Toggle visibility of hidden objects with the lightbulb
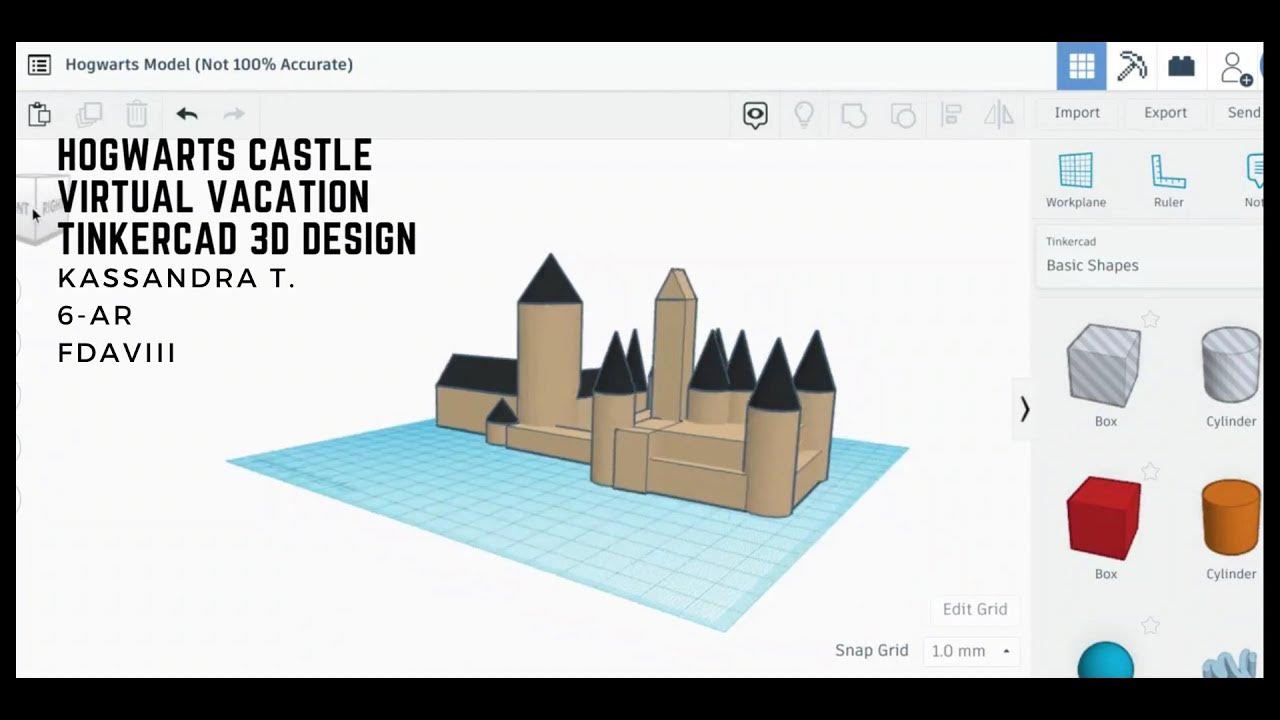Screen dimensions: 1280x720 click(804, 114)
